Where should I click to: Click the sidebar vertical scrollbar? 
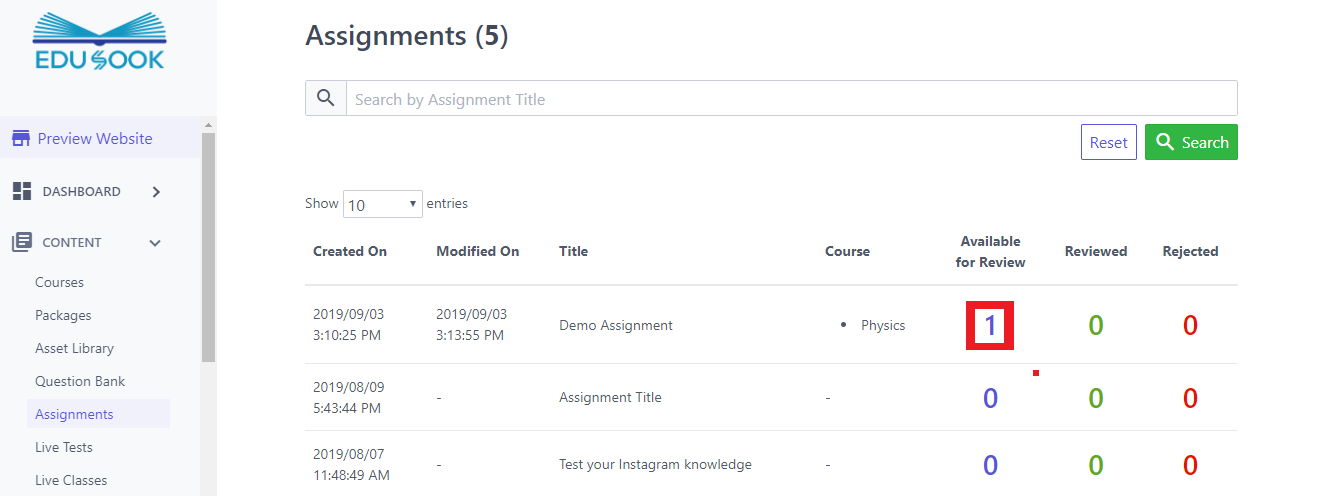pyautogui.click(x=208, y=250)
